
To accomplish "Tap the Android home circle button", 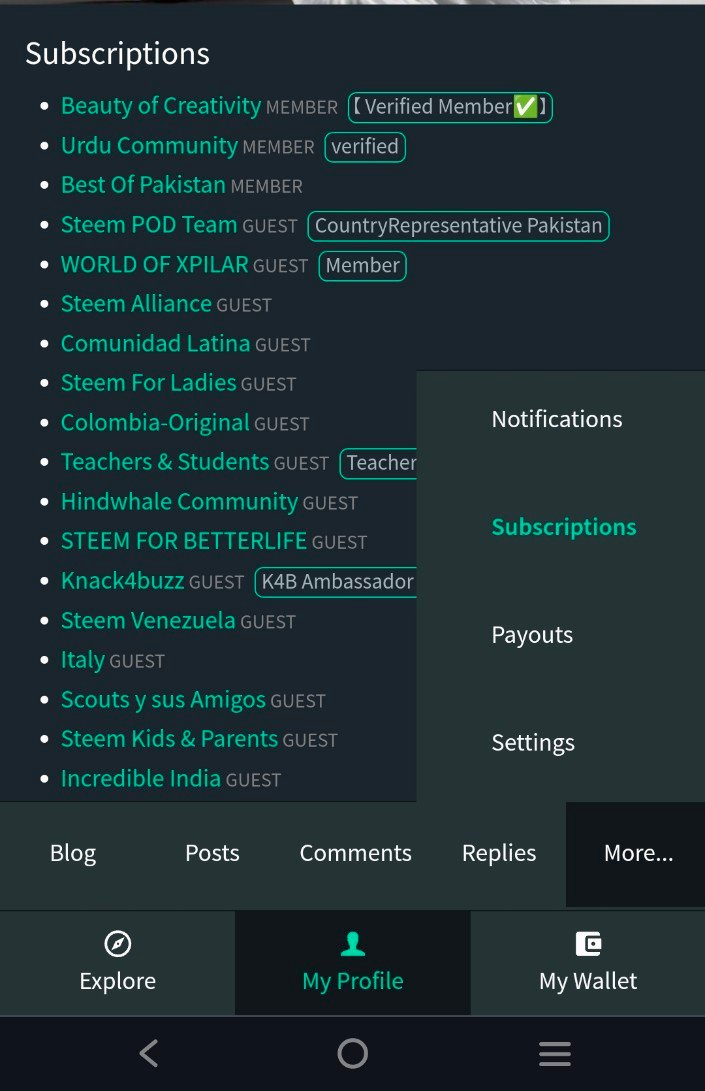I will (353, 1053).
